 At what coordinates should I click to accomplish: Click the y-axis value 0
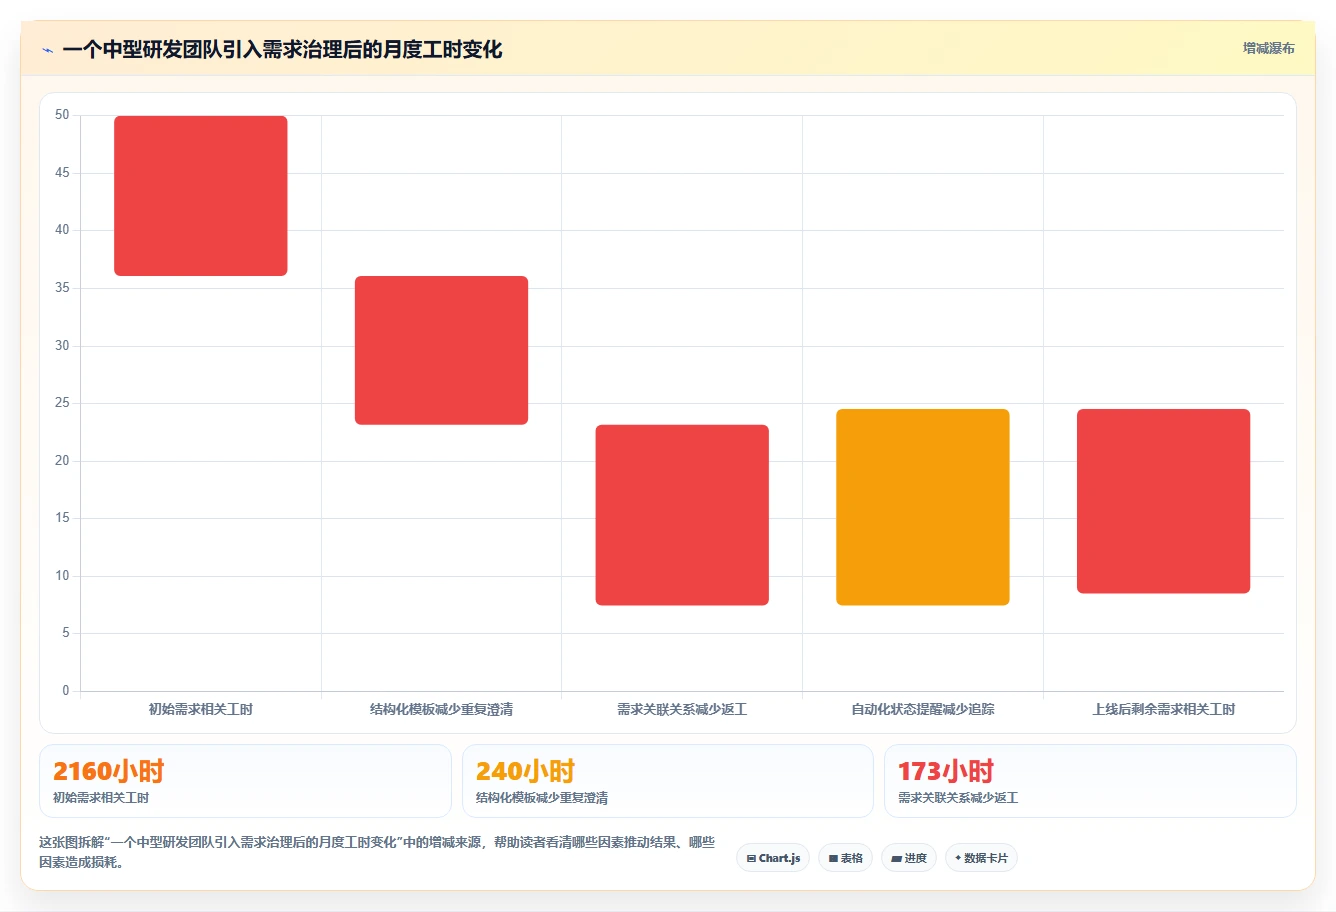[x=66, y=691]
